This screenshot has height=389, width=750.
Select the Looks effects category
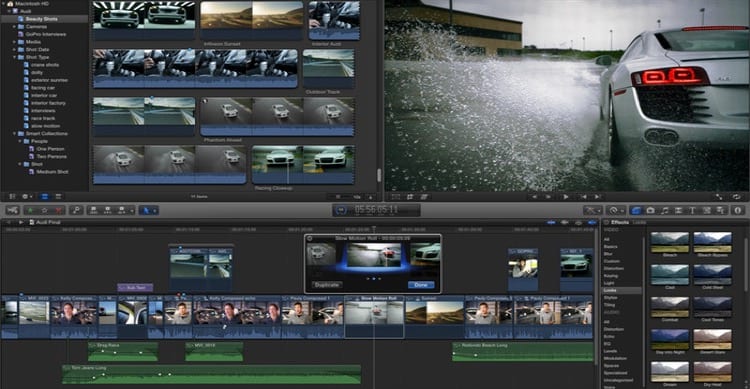click(x=621, y=290)
